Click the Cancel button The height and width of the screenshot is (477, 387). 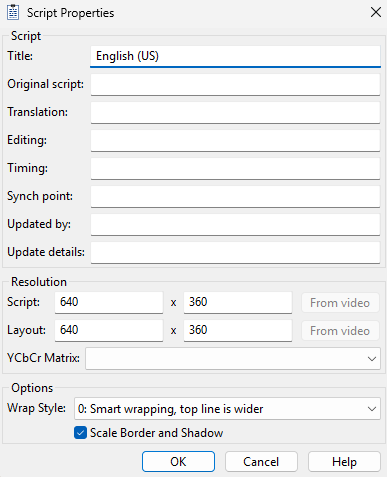(x=261, y=462)
